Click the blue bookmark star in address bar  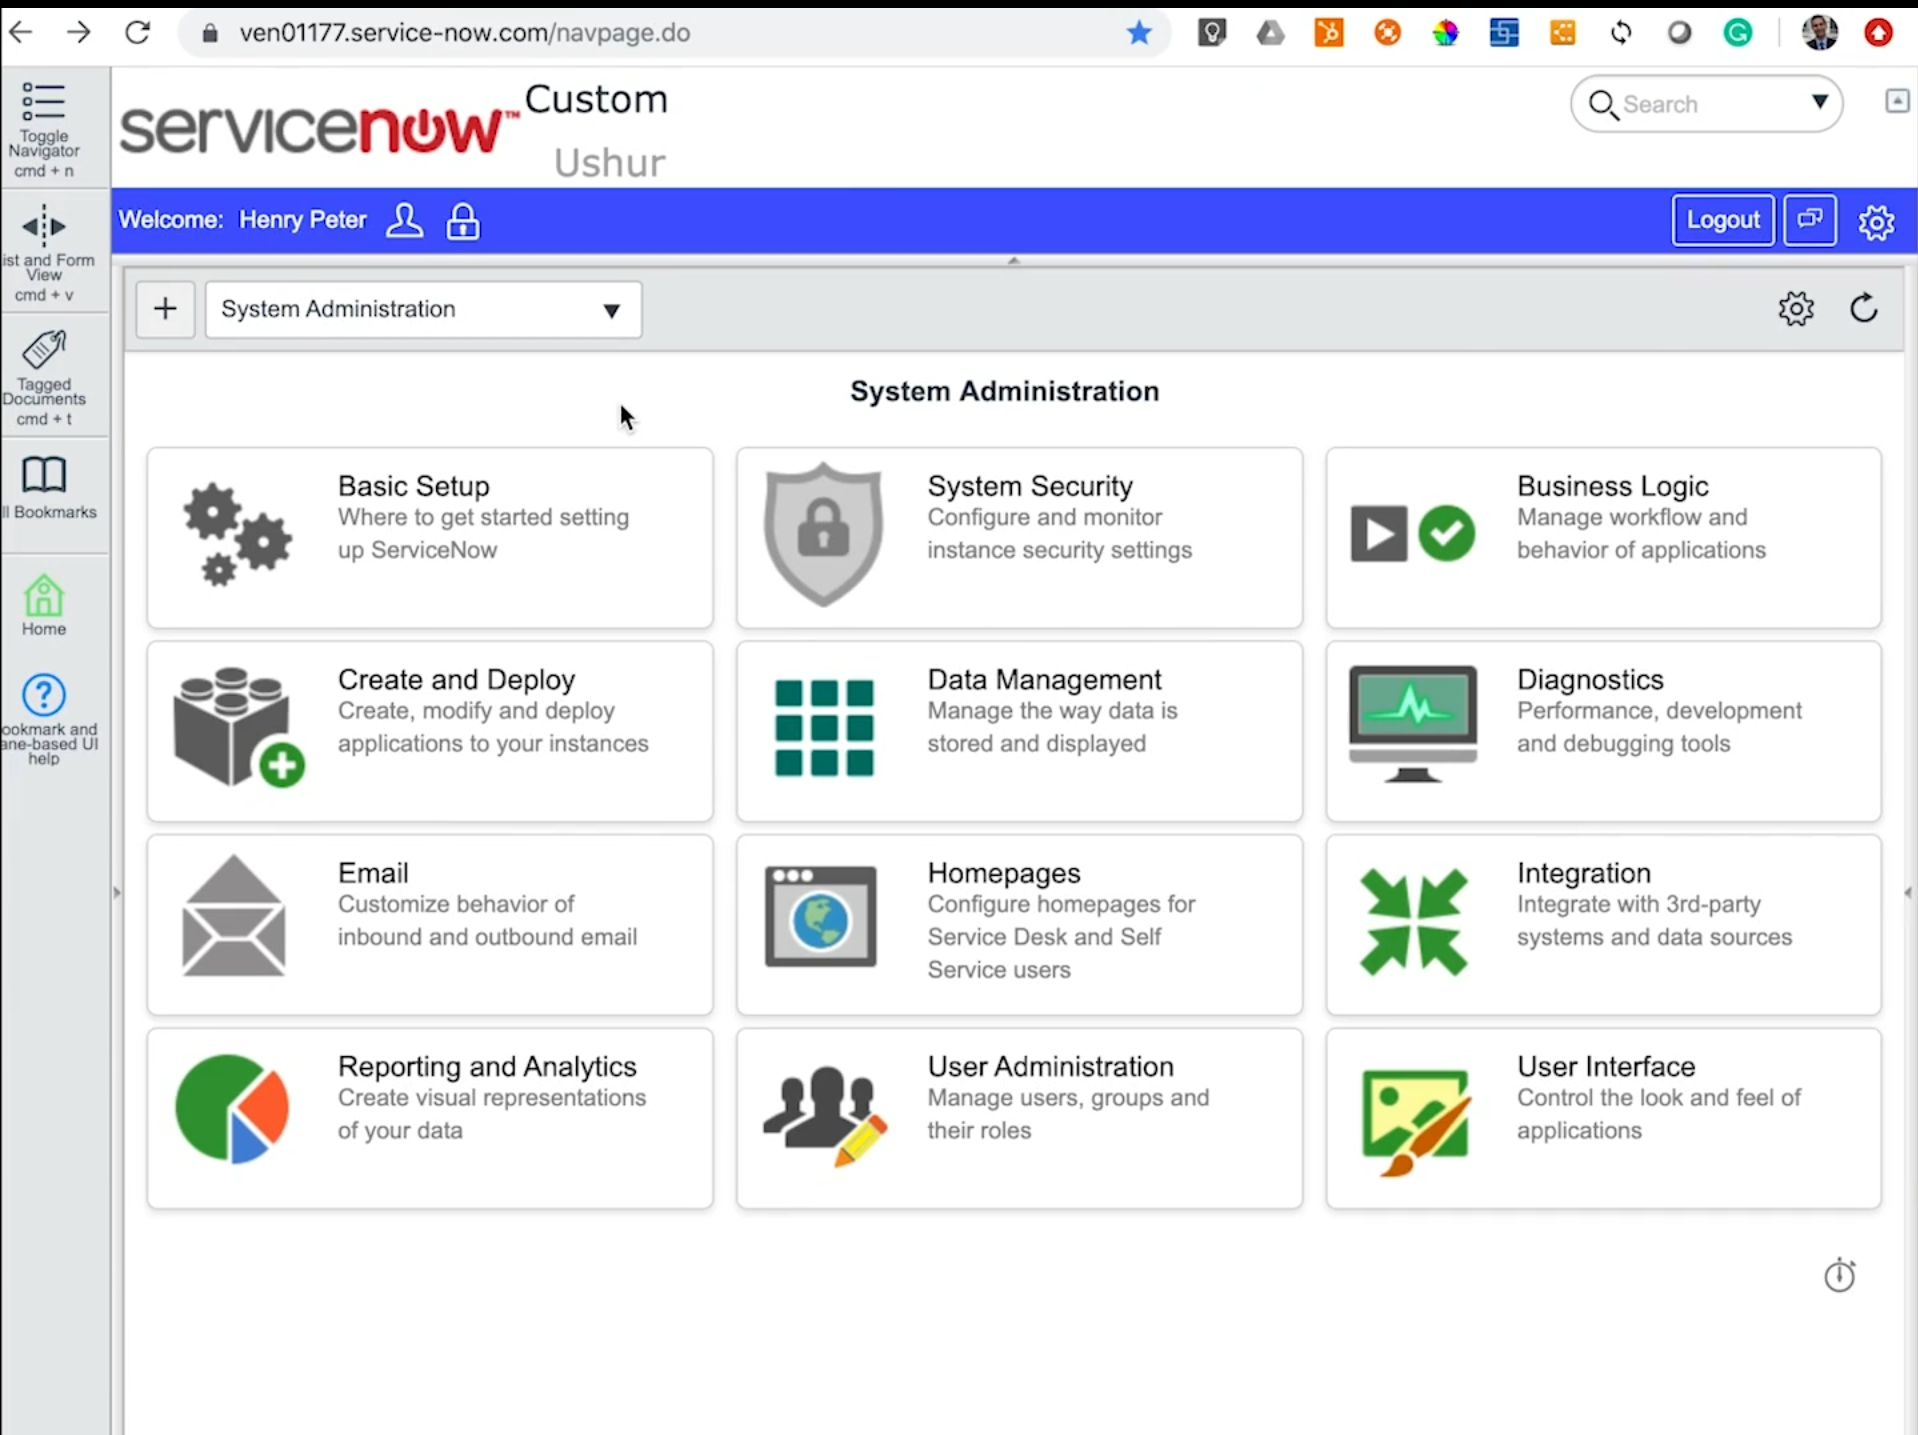pos(1139,33)
